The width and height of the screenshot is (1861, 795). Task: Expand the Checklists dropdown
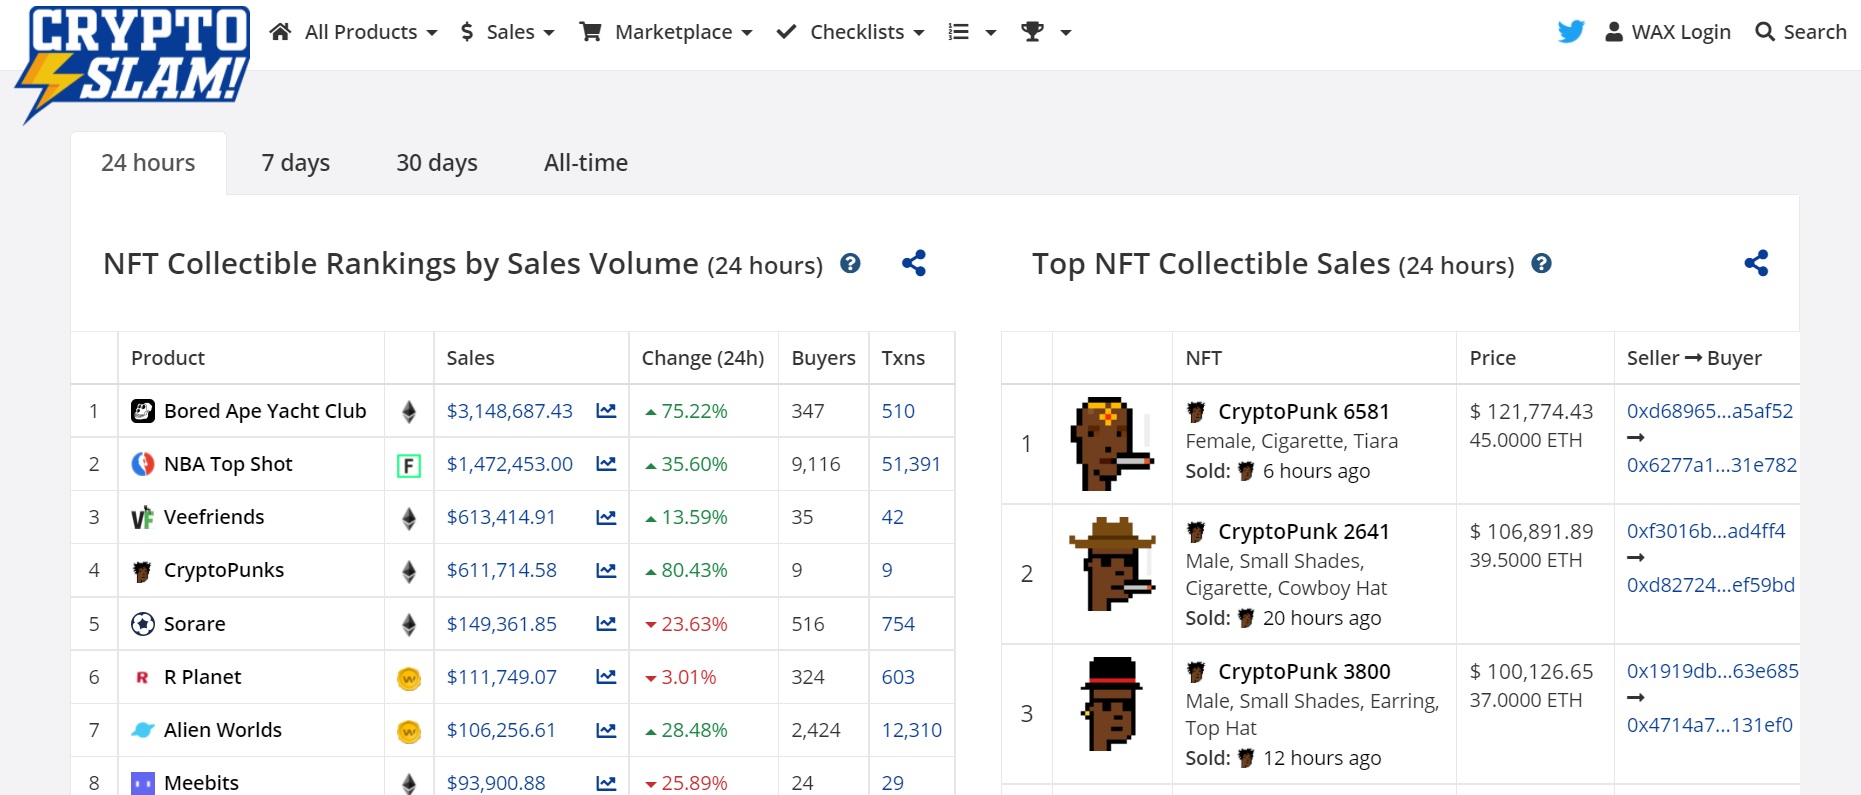[851, 32]
